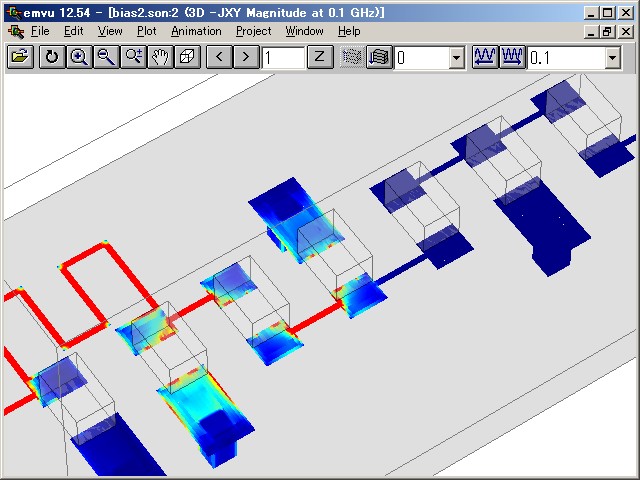Open the frequency dropdown showing 0.1
640x480 pixels.
pos(612,58)
